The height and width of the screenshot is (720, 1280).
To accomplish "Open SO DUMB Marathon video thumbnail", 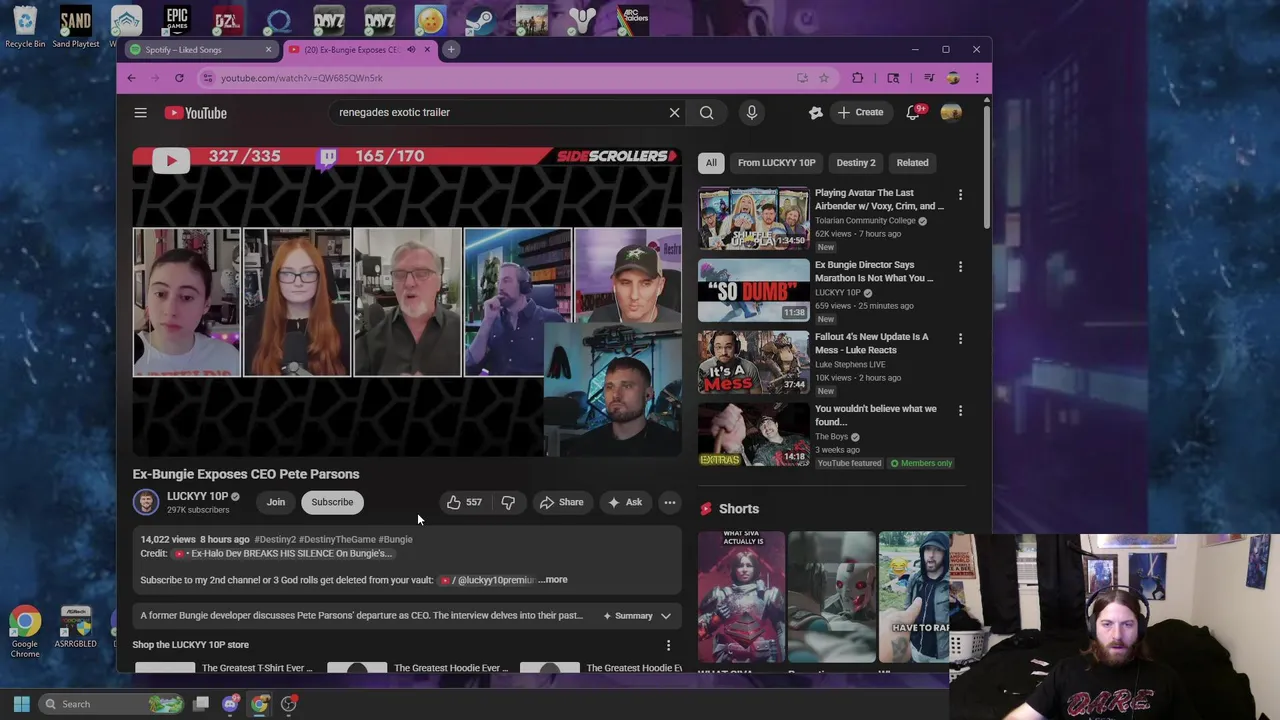I will [x=754, y=290].
